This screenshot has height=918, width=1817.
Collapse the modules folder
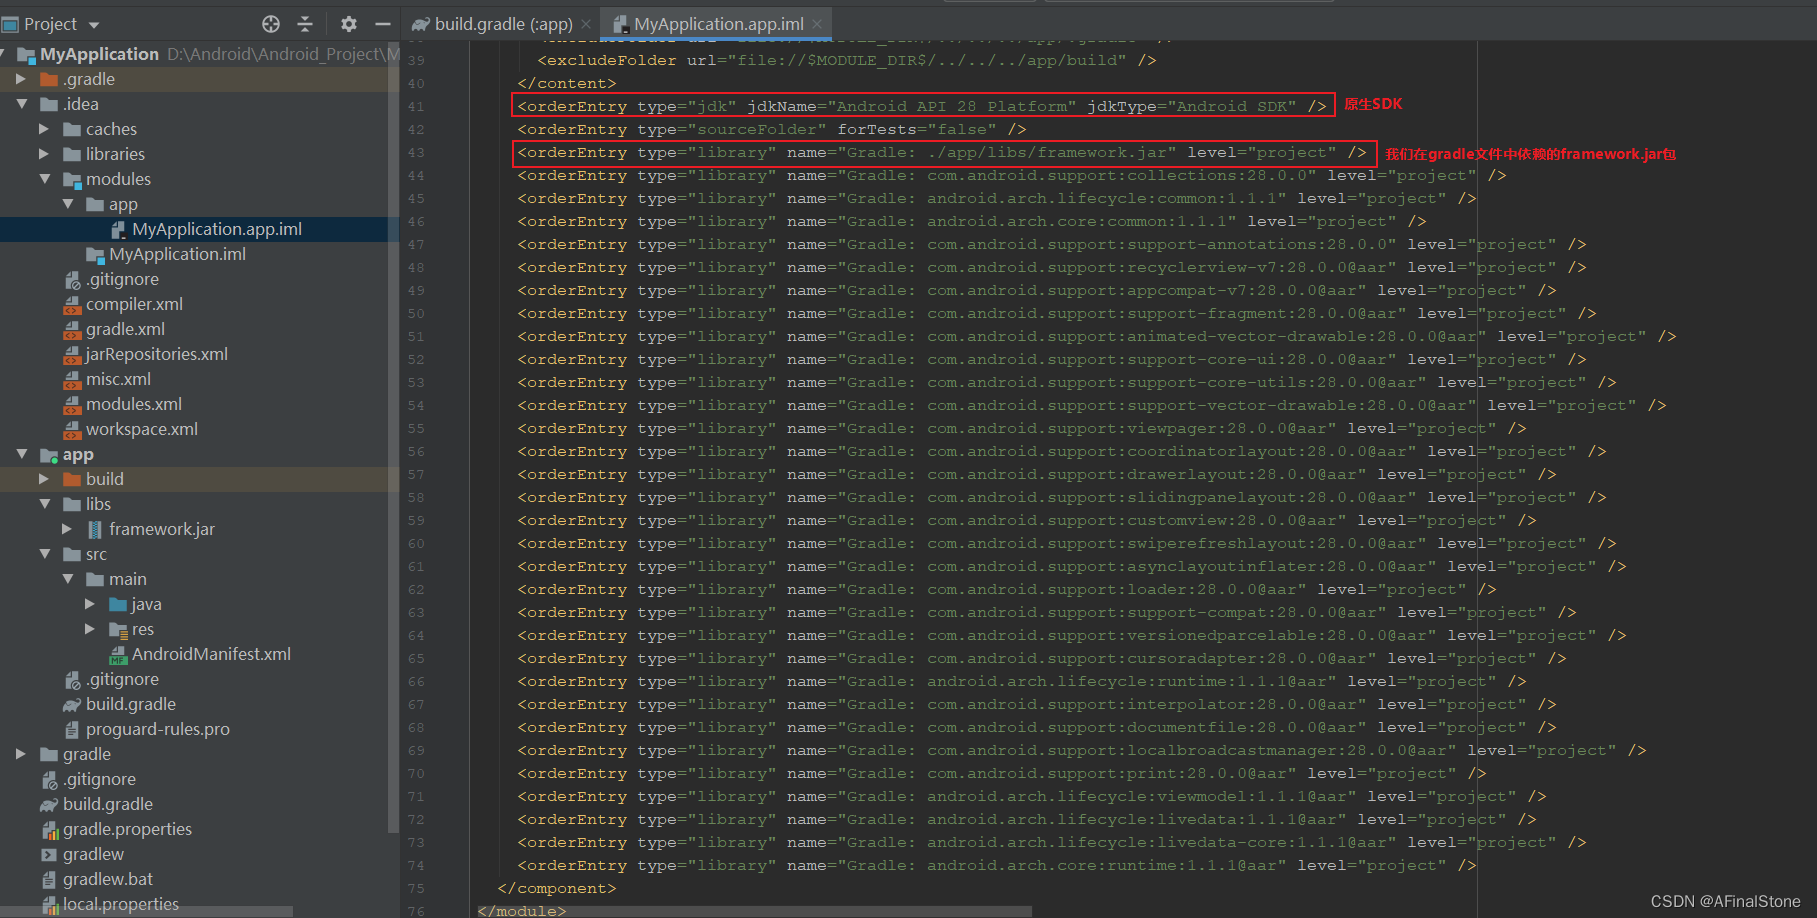(44, 179)
